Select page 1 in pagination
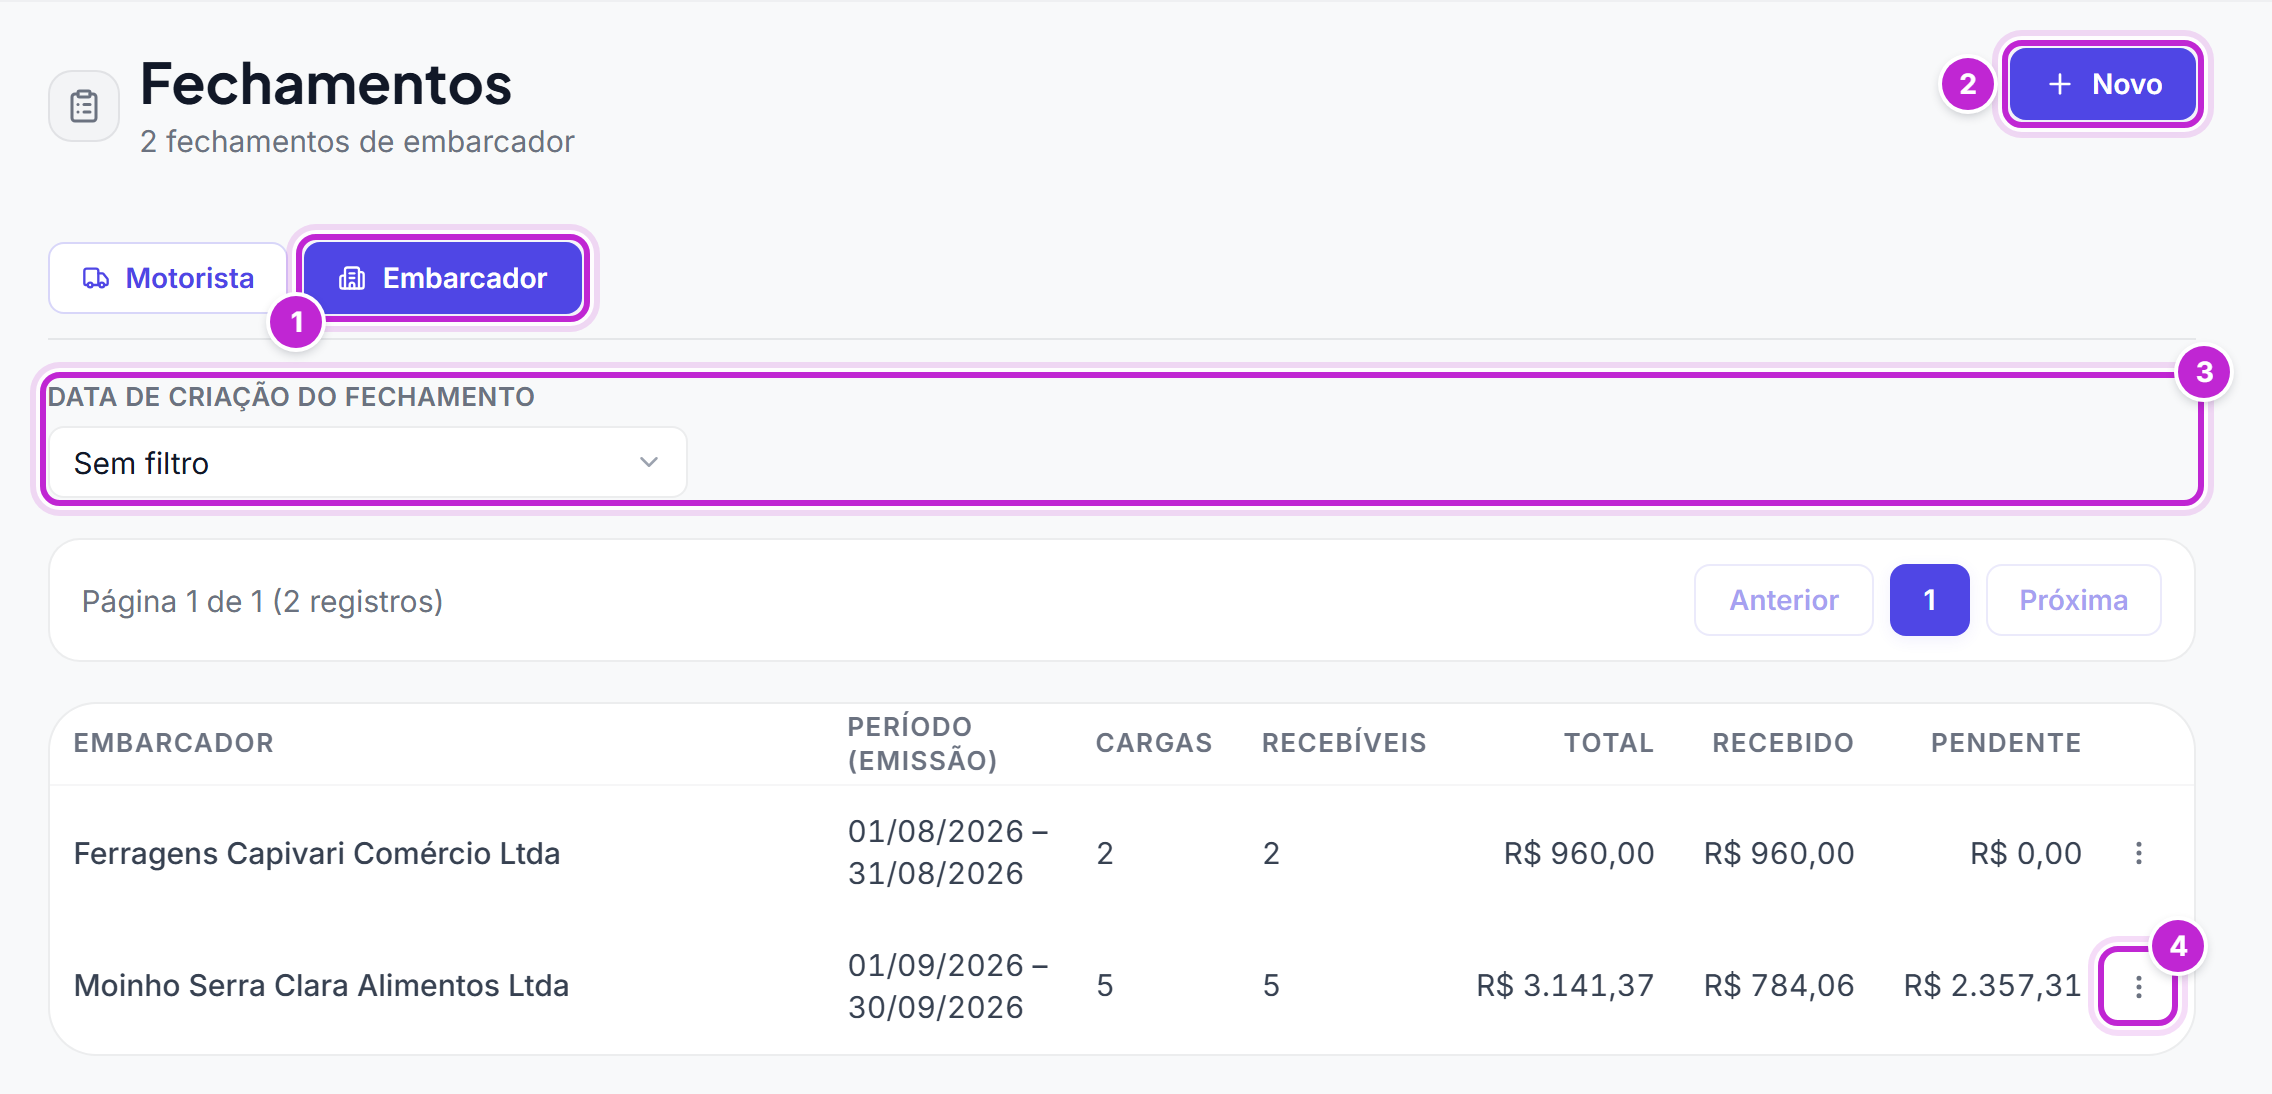The width and height of the screenshot is (2272, 1094). pos(1930,600)
